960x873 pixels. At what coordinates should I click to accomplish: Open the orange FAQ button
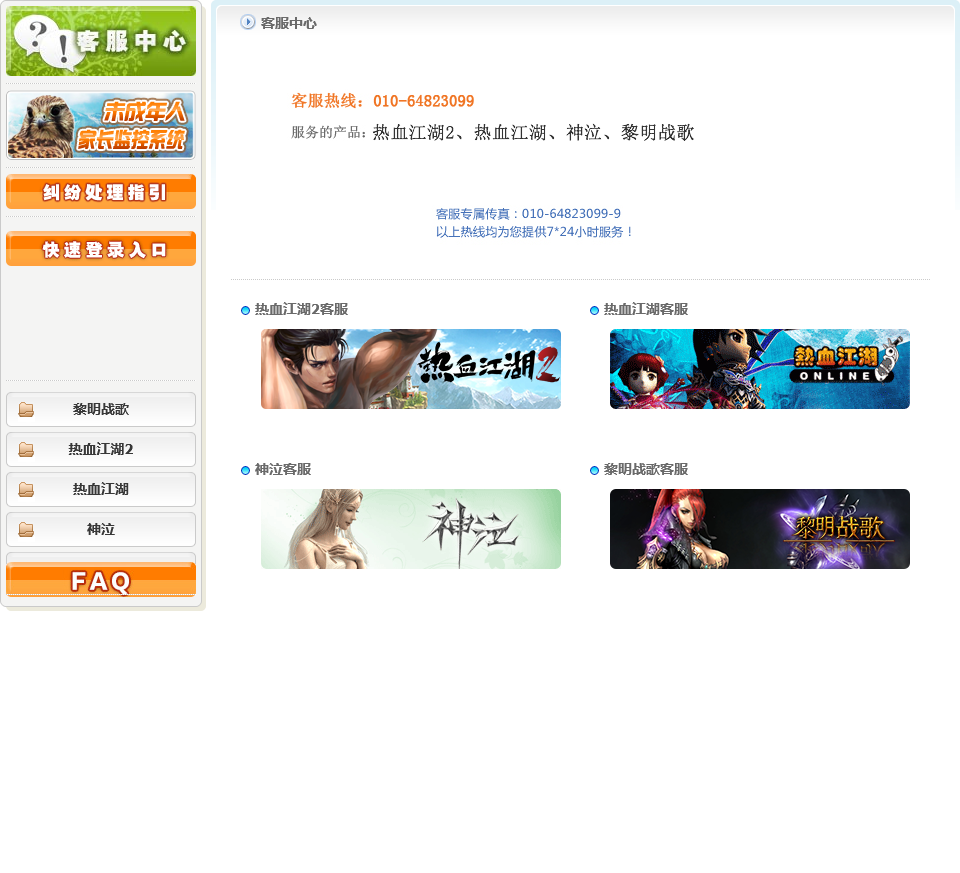pos(101,580)
